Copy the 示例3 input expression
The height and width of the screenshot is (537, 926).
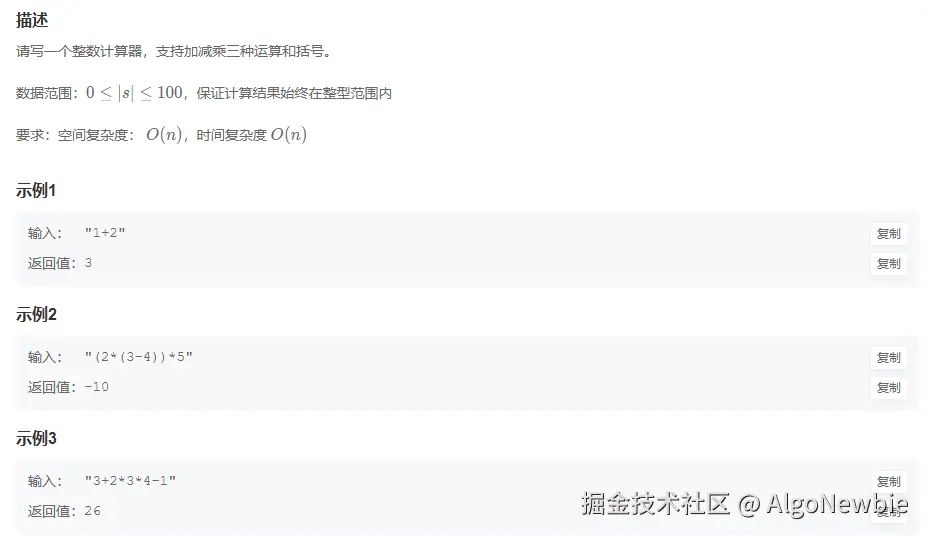pos(888,481)
